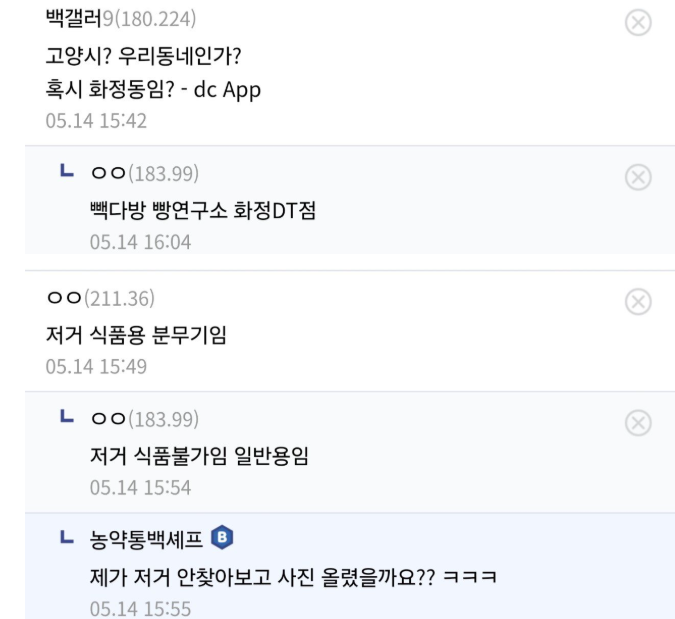Click X icon on 식품불가임 일반용임 reply
Screen dimensions: 675x619
coord(638,423)
